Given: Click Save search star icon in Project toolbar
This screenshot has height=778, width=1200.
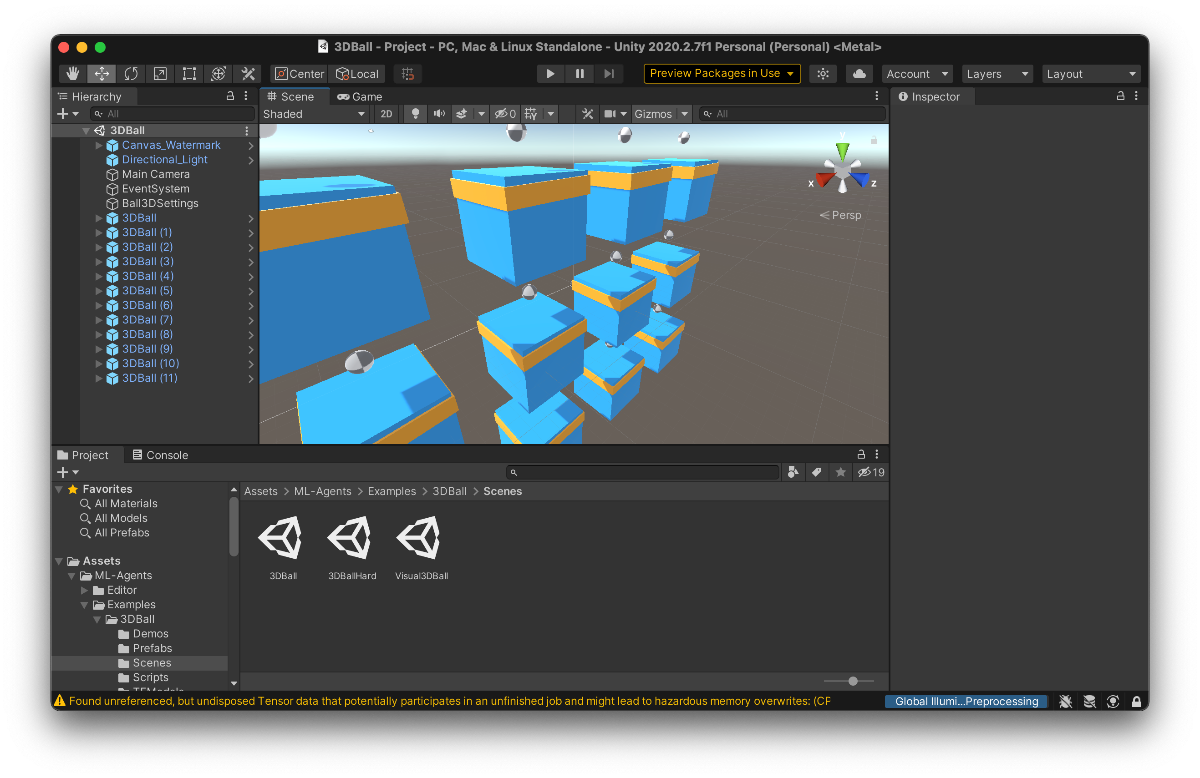Looking at the screenshot, I should [841, 472].
